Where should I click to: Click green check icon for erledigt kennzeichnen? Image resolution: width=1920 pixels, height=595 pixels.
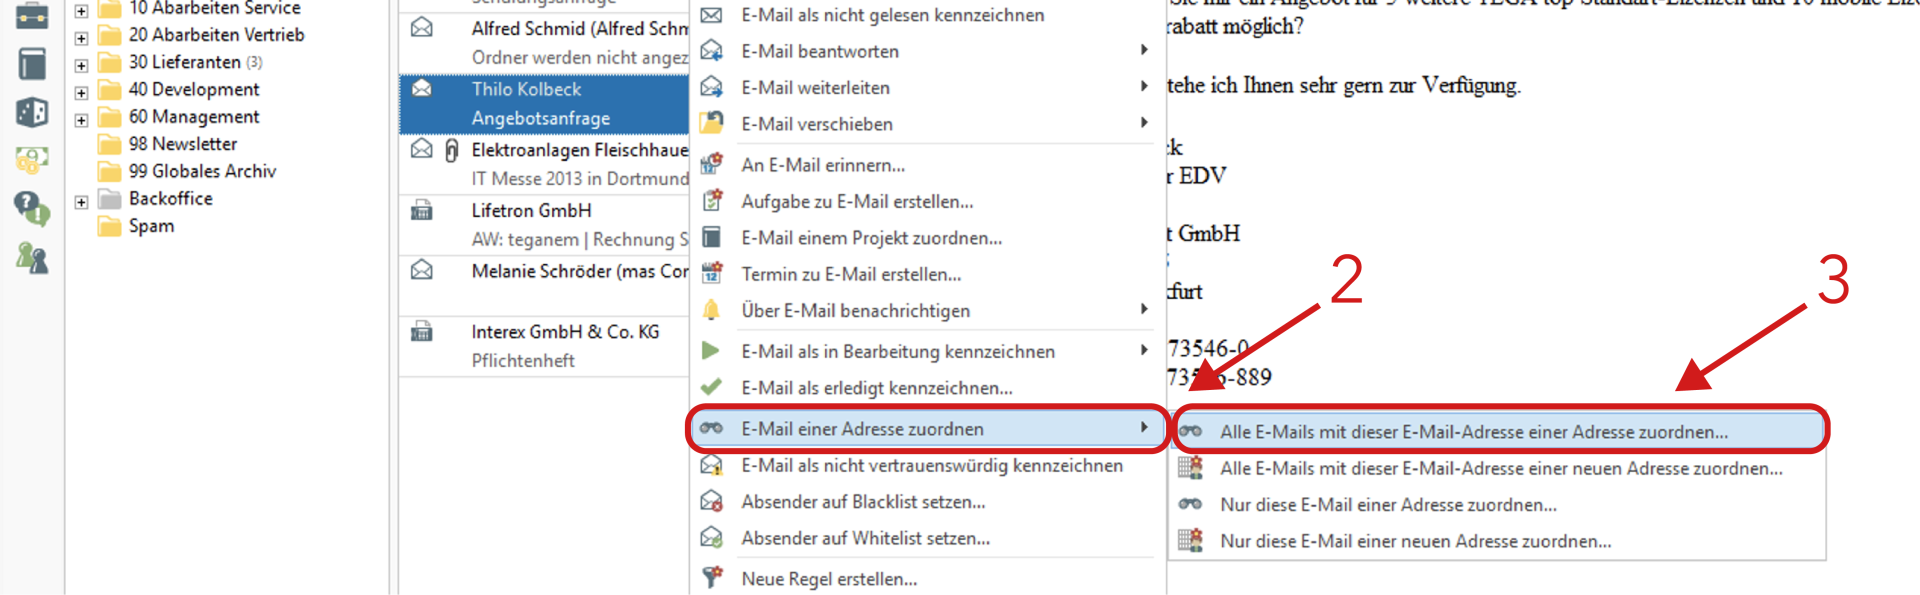[711, 387]
